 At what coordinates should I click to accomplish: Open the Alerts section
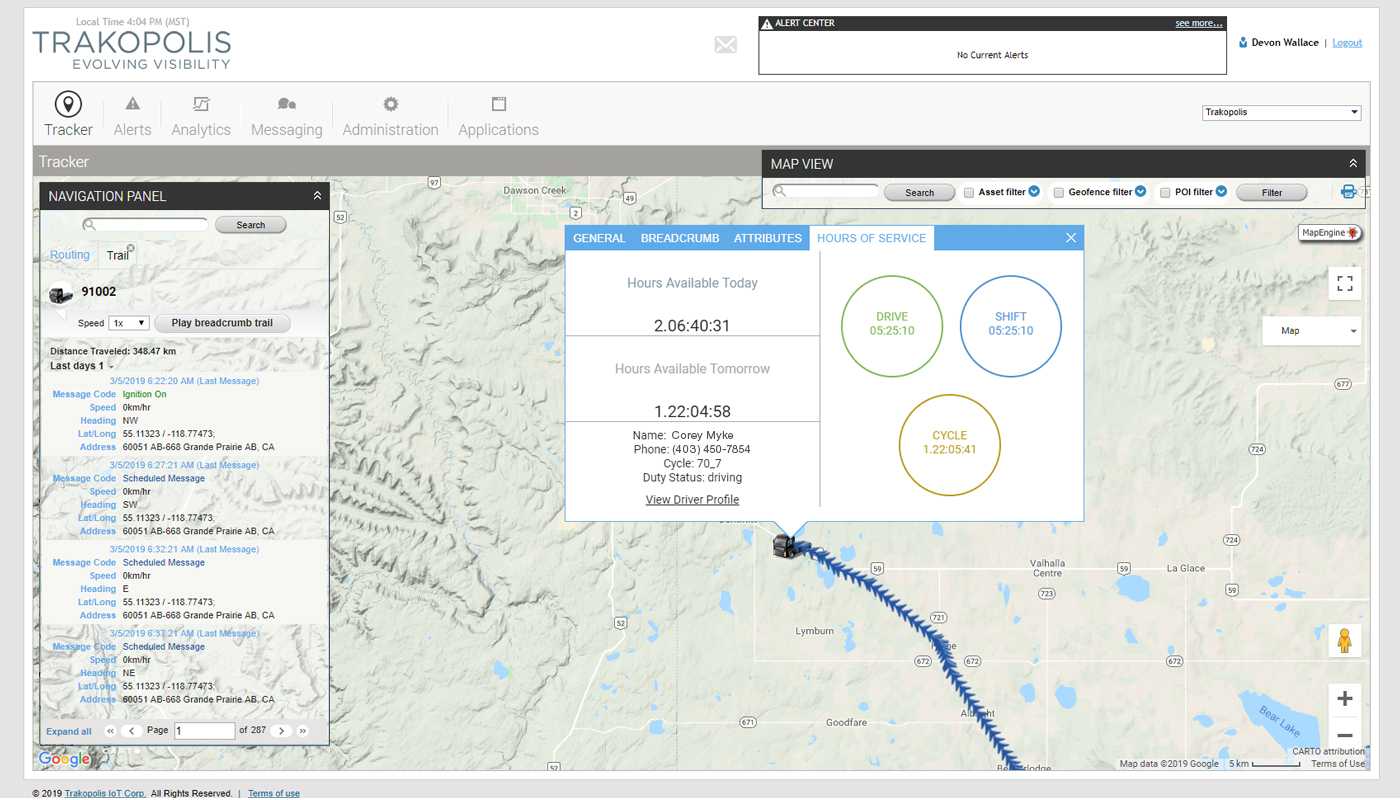click(132, 116)
